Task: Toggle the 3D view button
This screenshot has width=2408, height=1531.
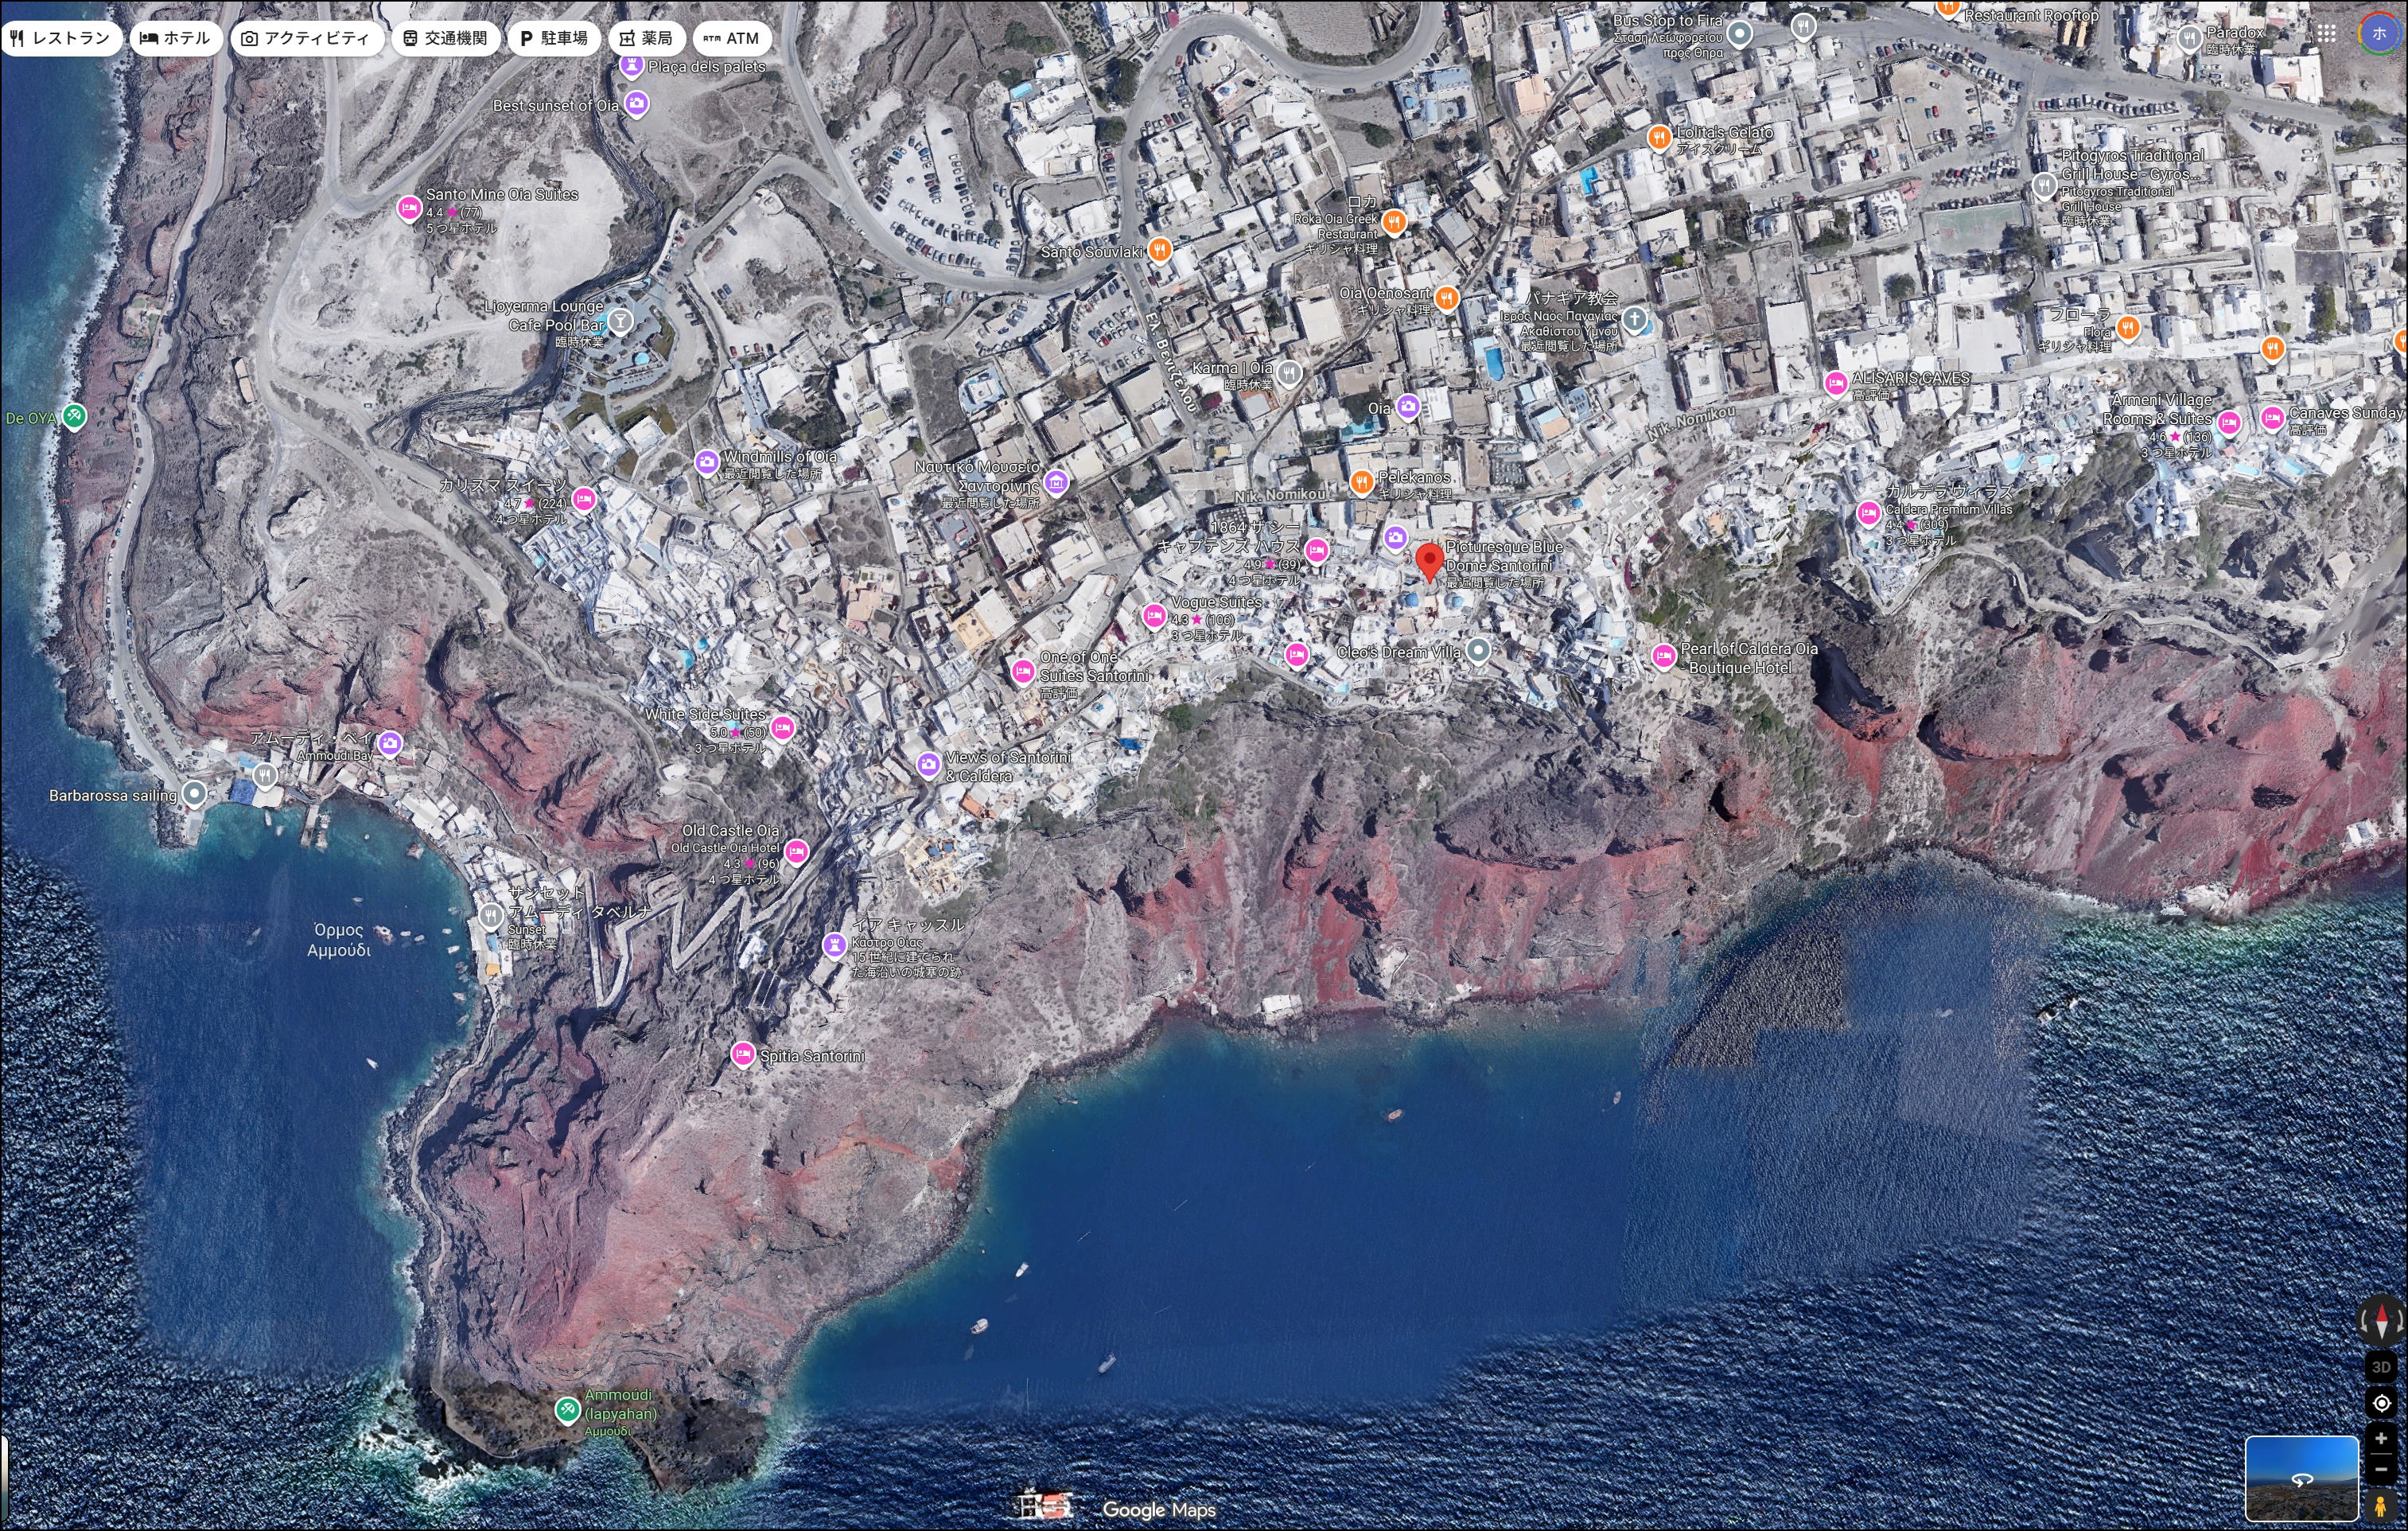Action: [x=2381, y=1367]
